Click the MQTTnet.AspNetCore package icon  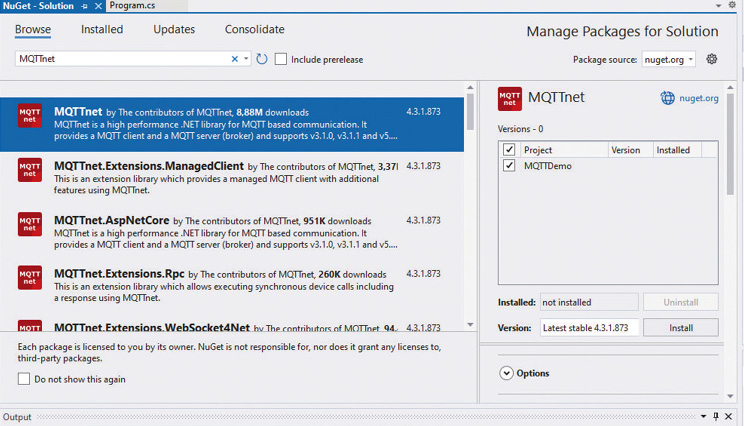(30, 224)
